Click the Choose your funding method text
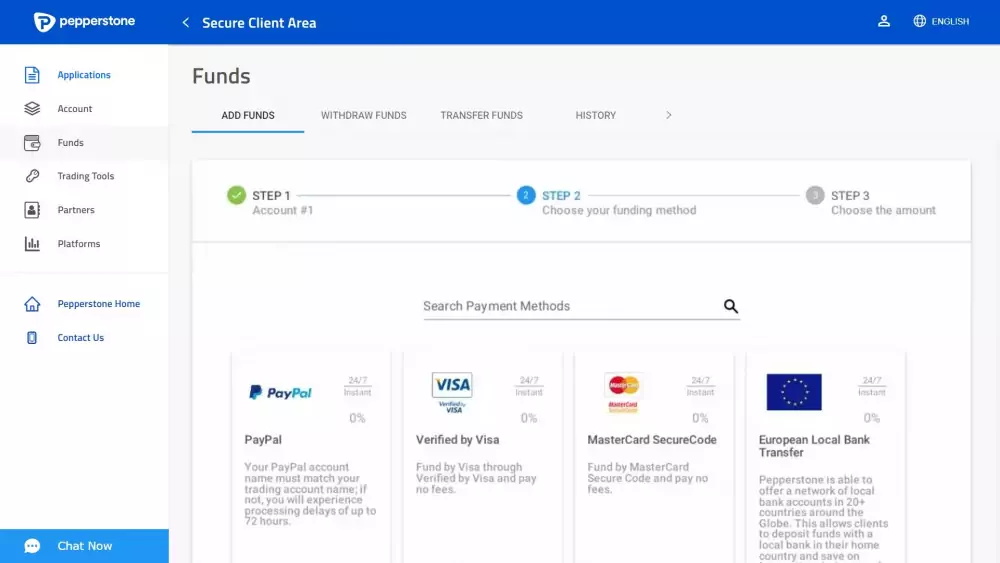The width and height of the screenshot is (1000, 563). coord(619,210)
